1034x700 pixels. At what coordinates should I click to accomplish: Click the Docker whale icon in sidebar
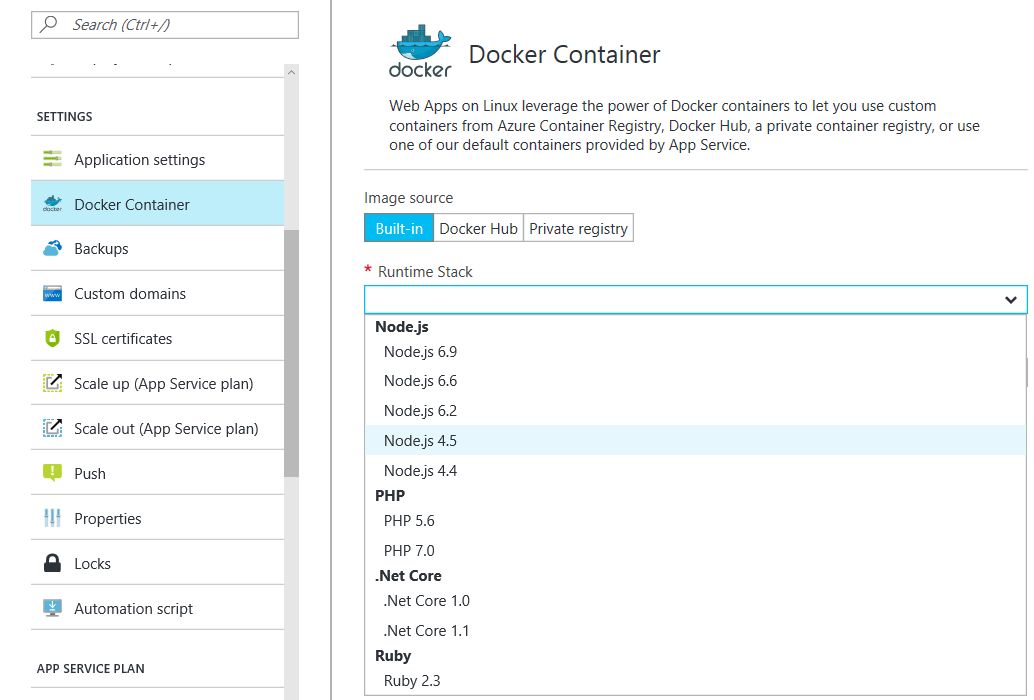[x=52, y=204]
